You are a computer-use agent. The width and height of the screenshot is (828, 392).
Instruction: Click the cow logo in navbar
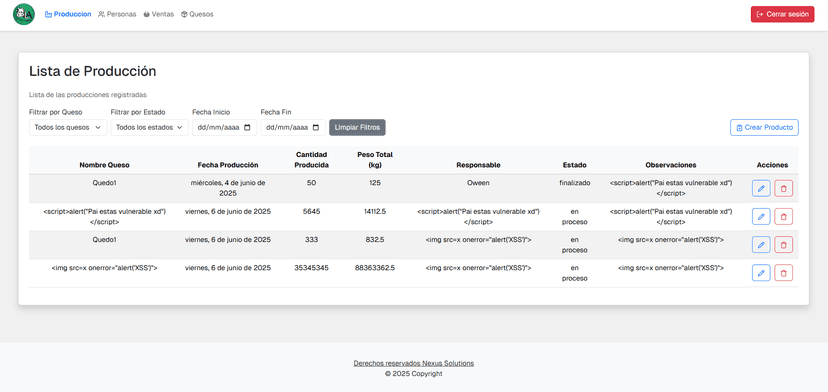[x=23, y=14]
